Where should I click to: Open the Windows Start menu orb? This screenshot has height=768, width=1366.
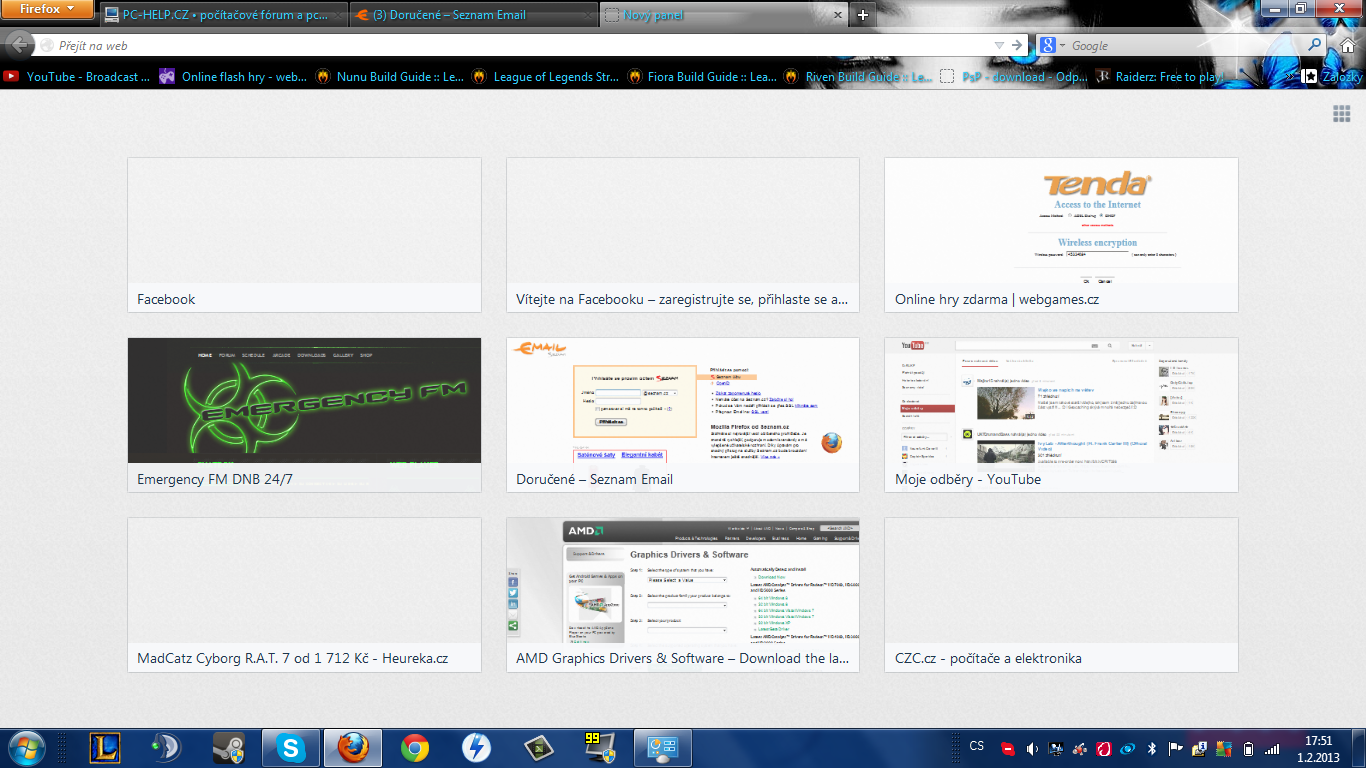click(25, 748)
